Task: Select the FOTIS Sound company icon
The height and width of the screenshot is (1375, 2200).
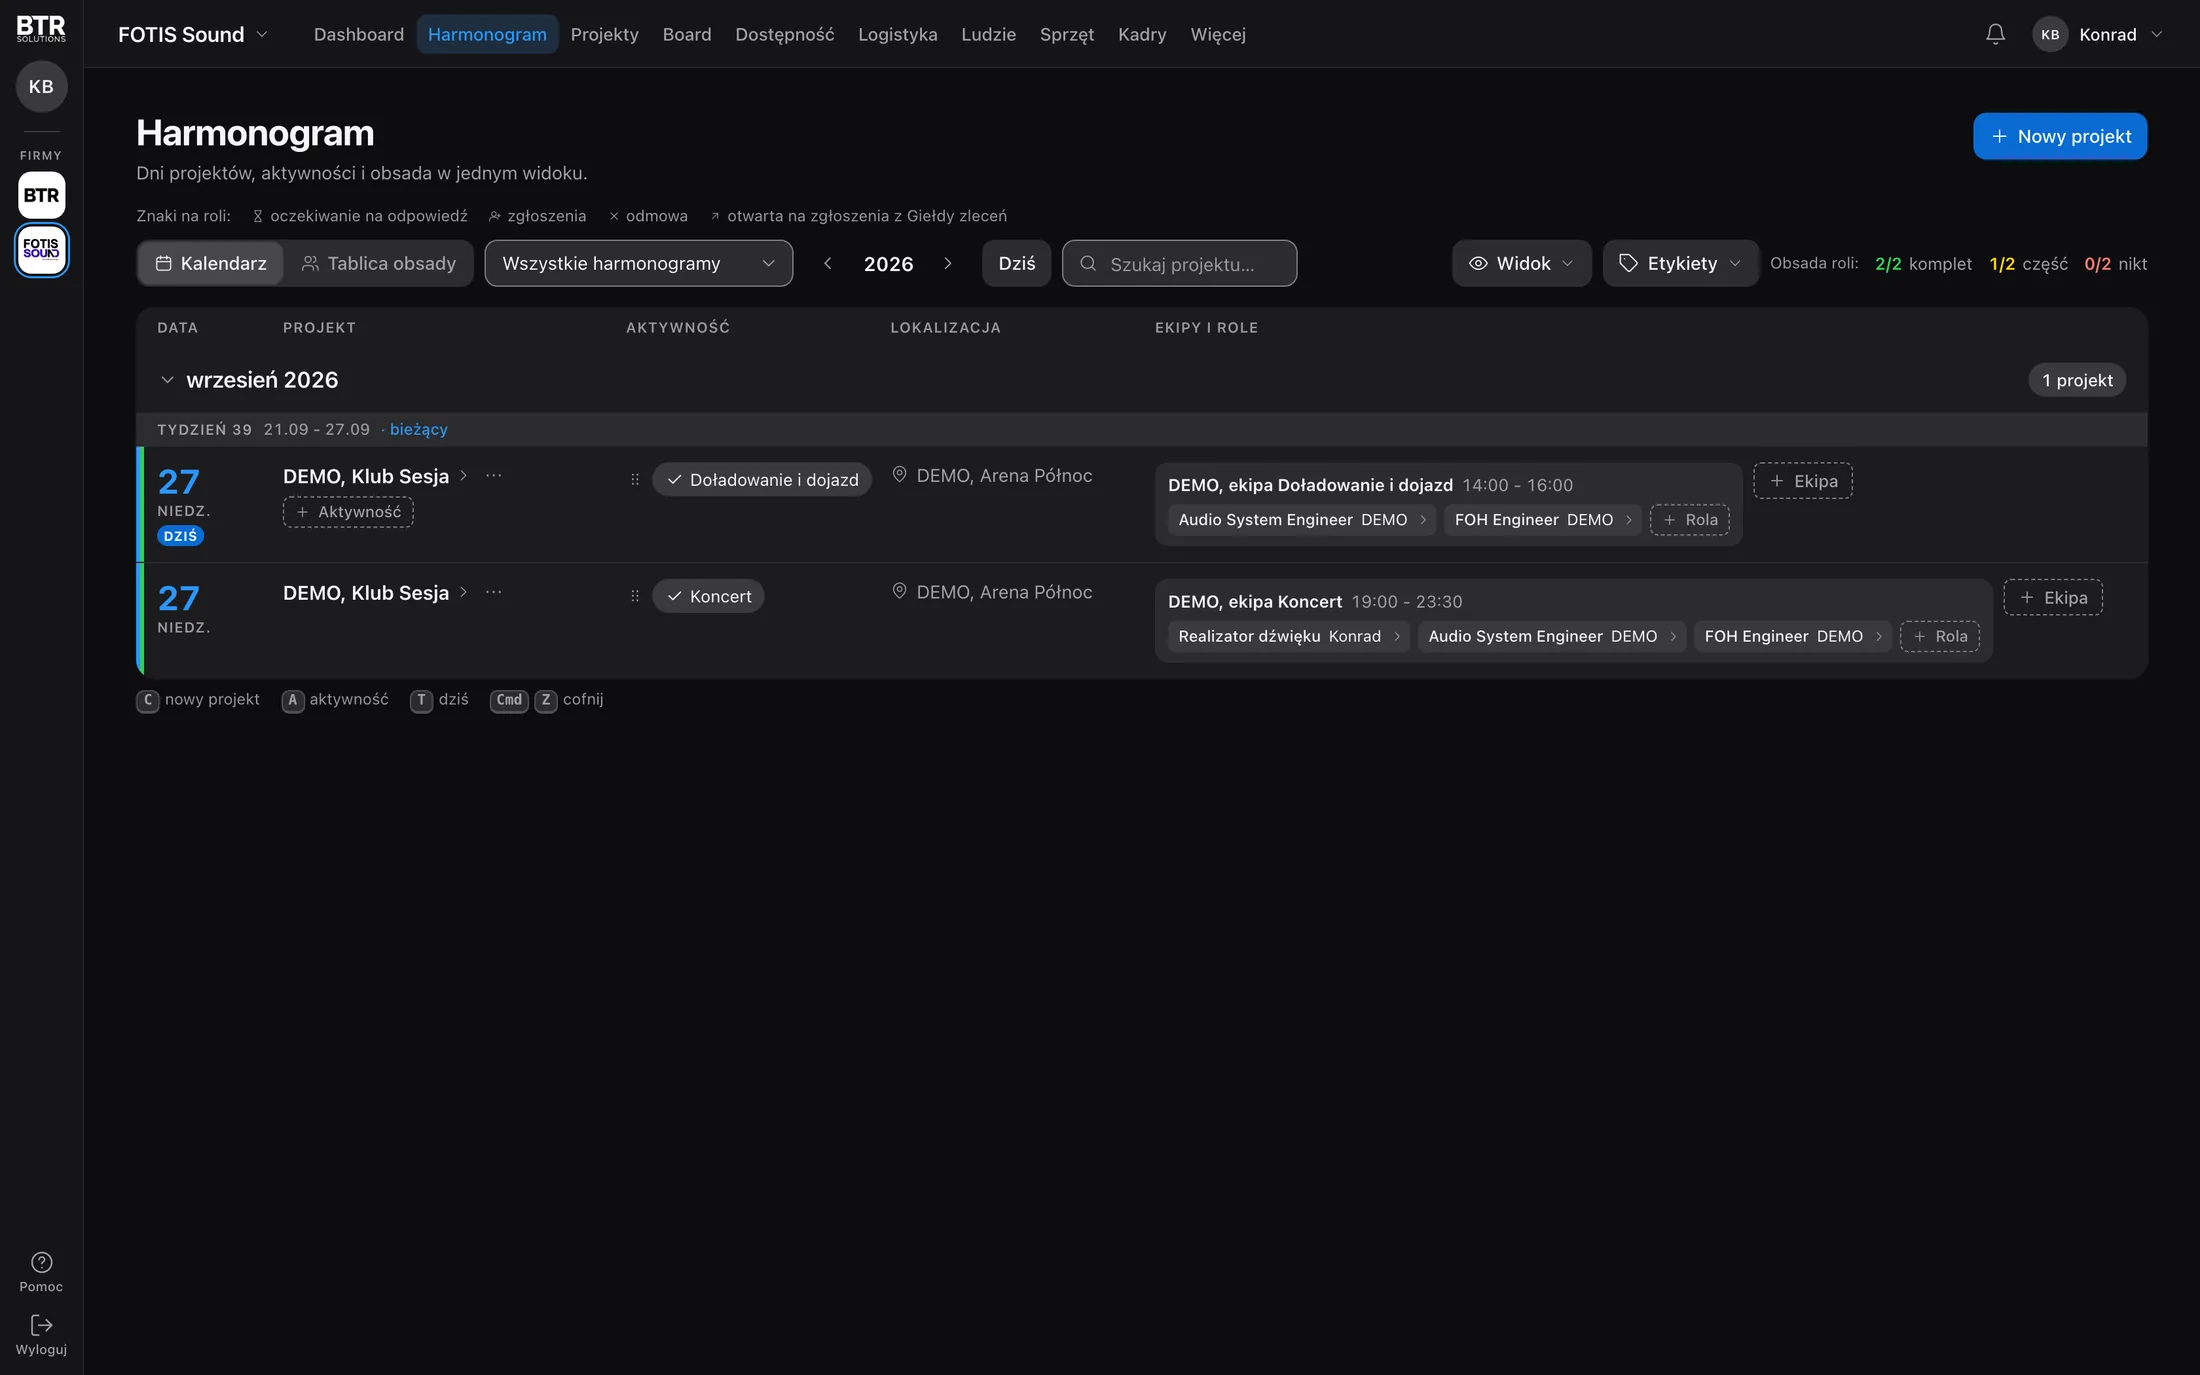Action: tap(41, 249)
